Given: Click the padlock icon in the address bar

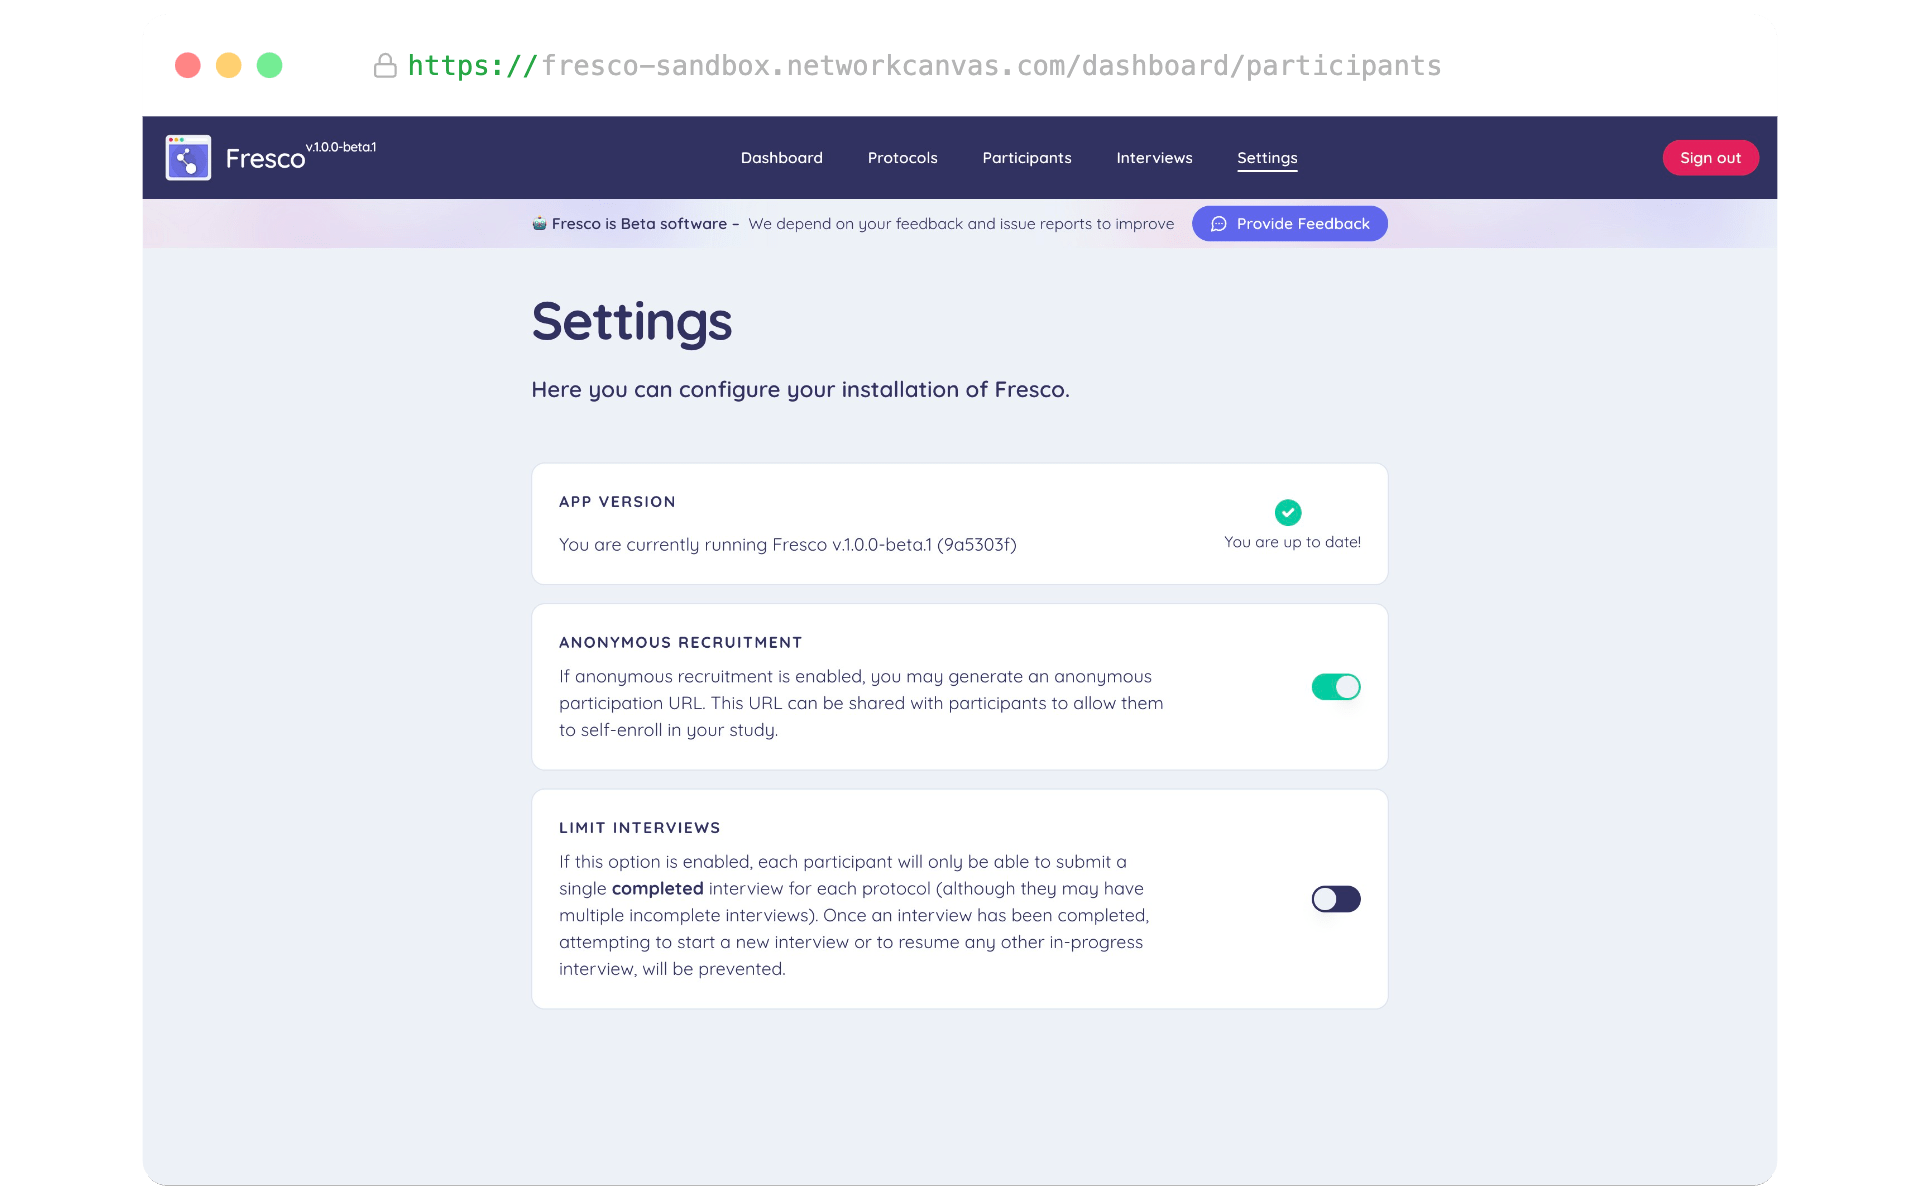Looking at the screenshot, I should pyautogui.click(x=385, y=66).
